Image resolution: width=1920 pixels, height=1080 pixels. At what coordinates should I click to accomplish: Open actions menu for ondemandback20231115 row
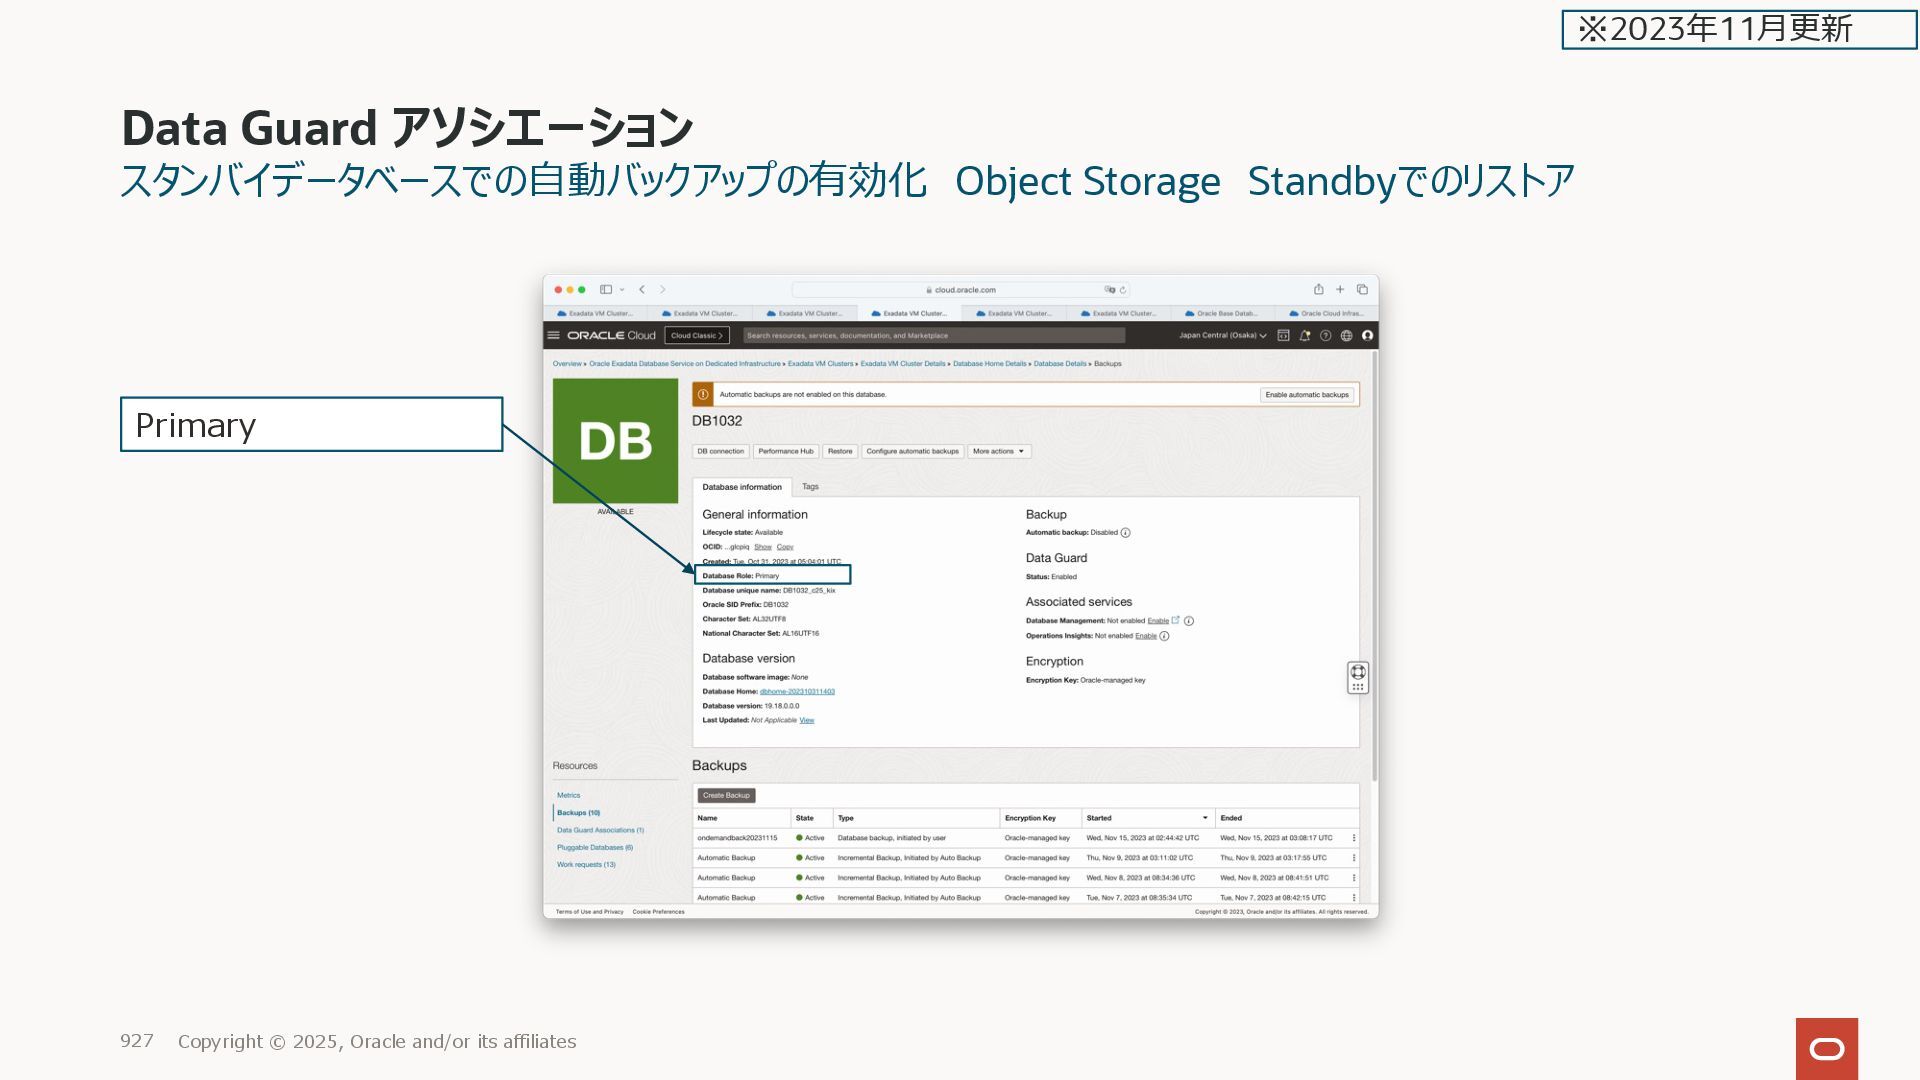coord(1354,838)
